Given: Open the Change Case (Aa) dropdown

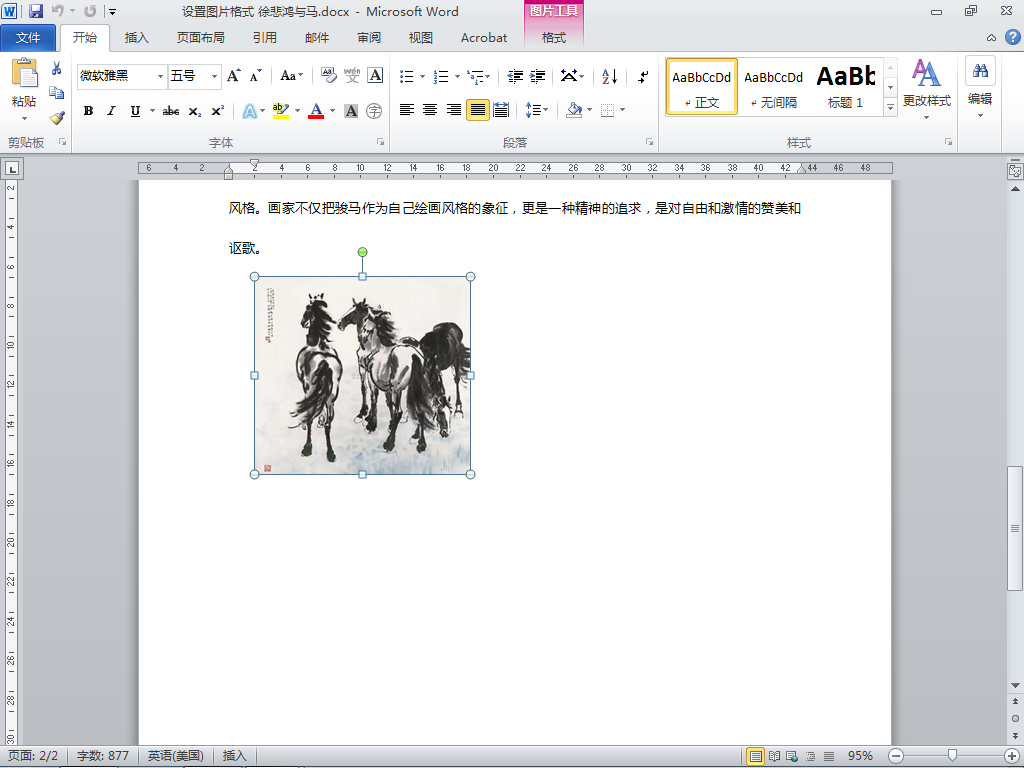Looking at the screenshot, I should (x=291, y=76).
